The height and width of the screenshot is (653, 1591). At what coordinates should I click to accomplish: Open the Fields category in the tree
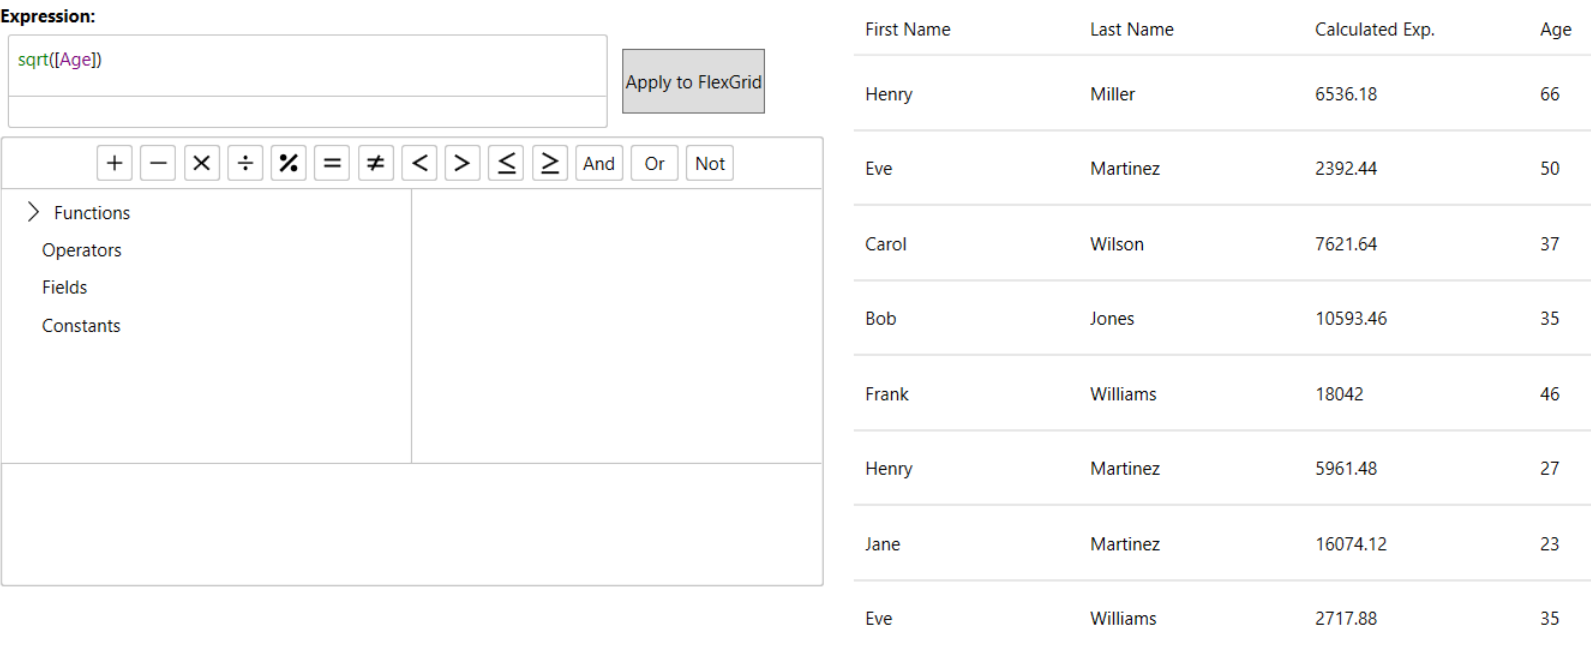coord(65,287)
